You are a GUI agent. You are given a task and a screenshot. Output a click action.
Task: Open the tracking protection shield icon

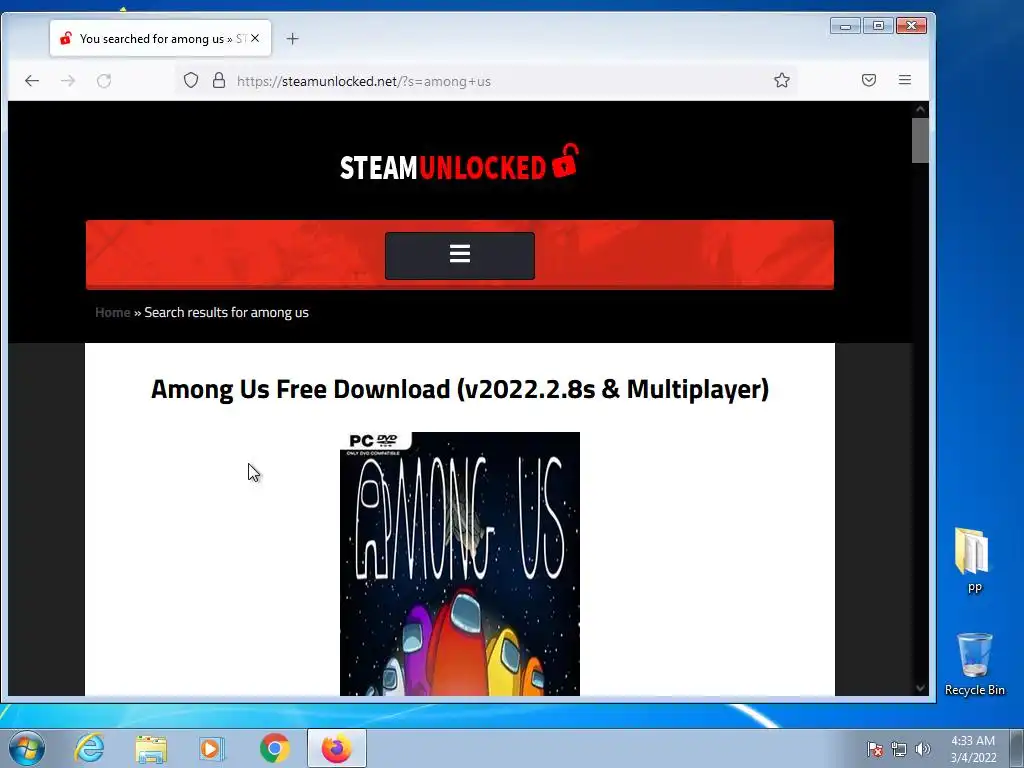(x=191, y=80)
